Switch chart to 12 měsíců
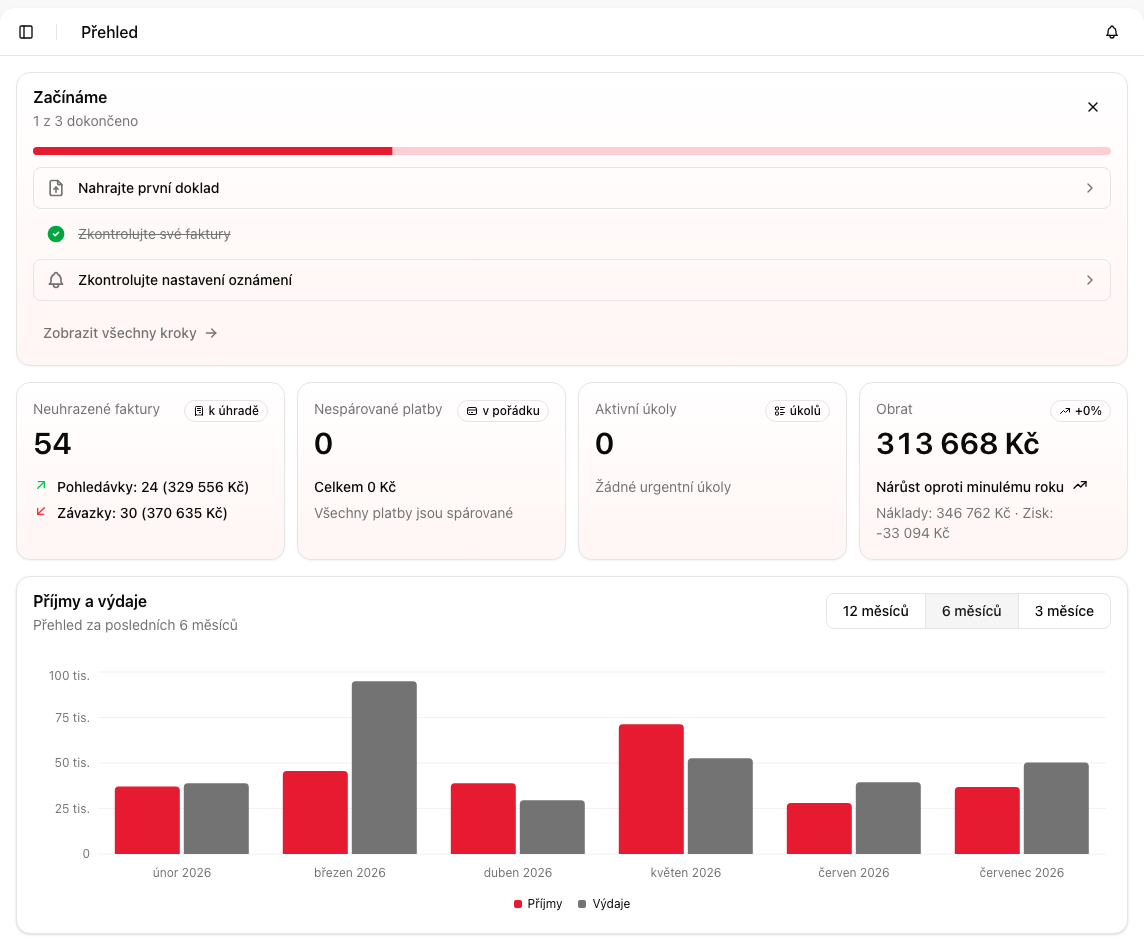This screenshot has height=944, width=1144. (x=876, y=611)
